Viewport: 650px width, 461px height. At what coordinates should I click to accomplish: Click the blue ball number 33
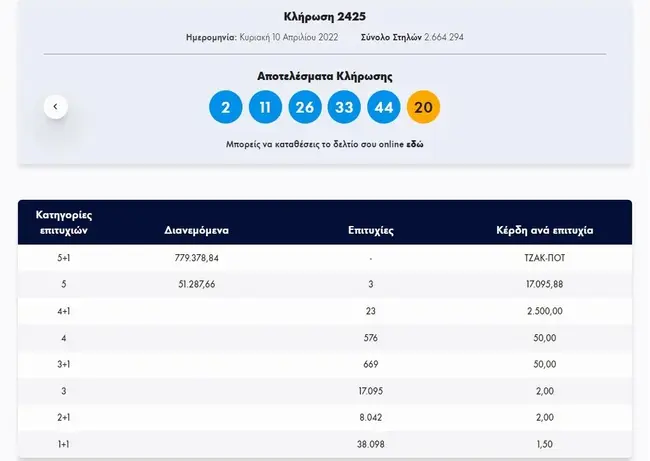(344, 107)
